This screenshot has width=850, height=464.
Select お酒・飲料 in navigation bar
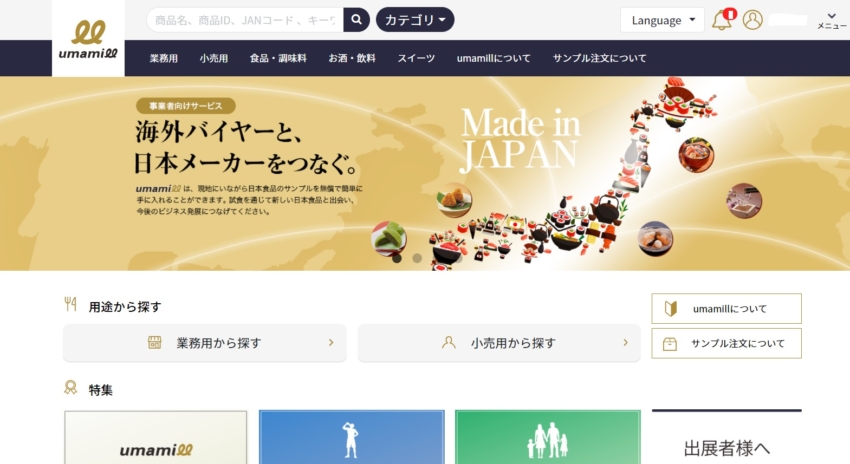(352, 58)
